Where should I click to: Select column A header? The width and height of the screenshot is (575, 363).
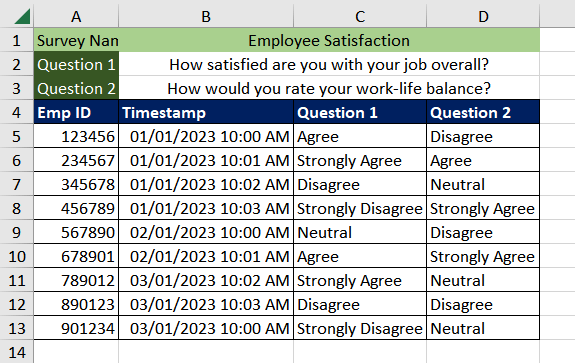pyautogui.click(x=76, y=16)
